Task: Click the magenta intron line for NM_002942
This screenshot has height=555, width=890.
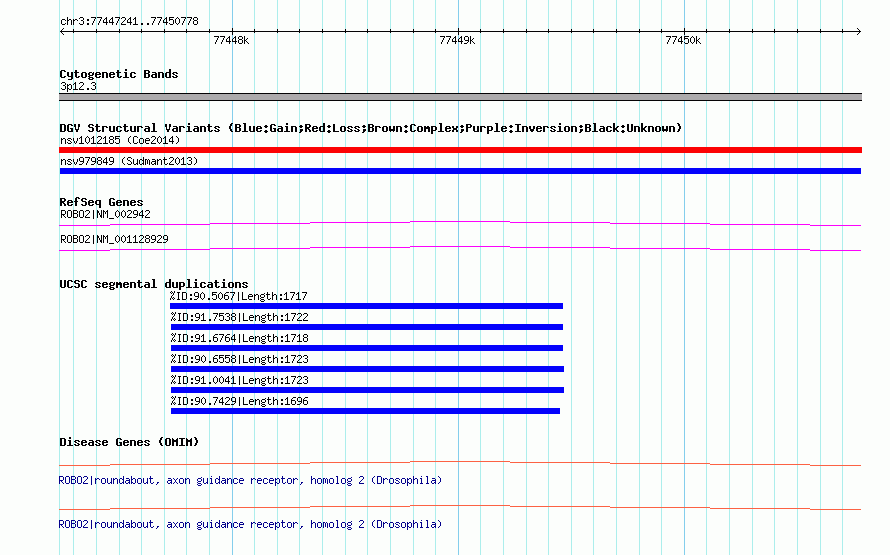Action: click(460, 224)
